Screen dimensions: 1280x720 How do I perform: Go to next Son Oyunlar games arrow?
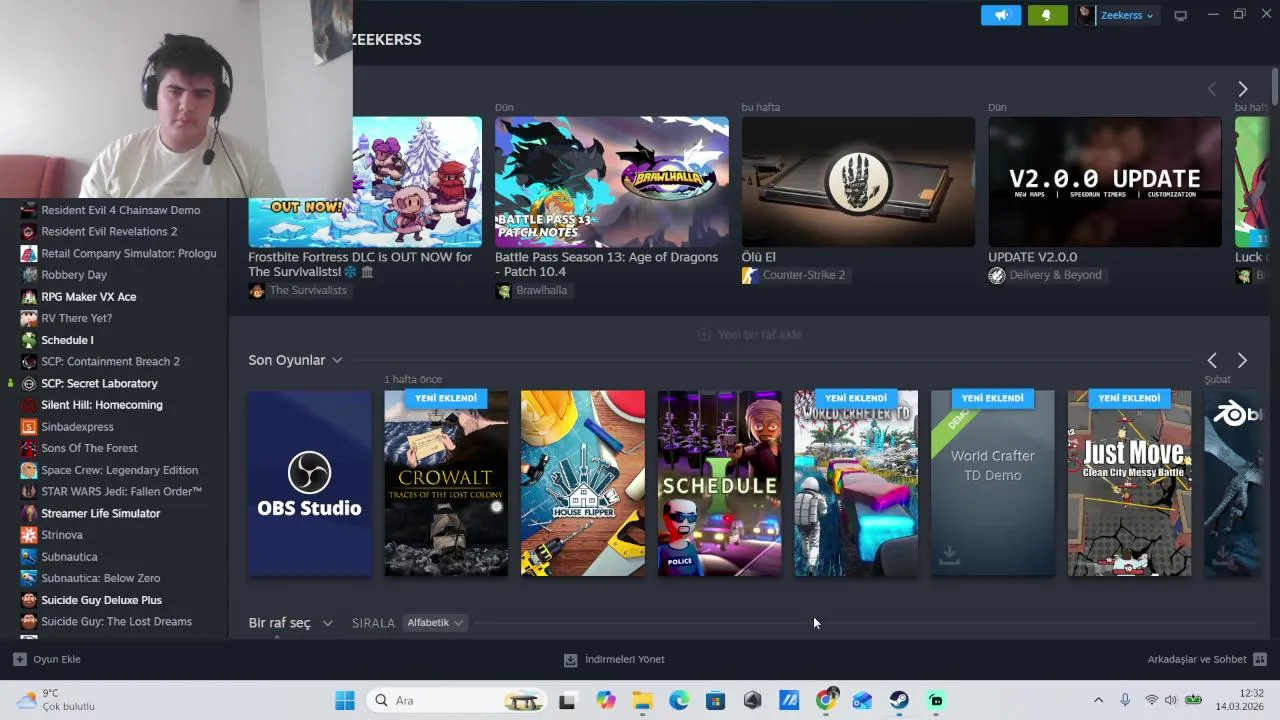[1242, 360]
